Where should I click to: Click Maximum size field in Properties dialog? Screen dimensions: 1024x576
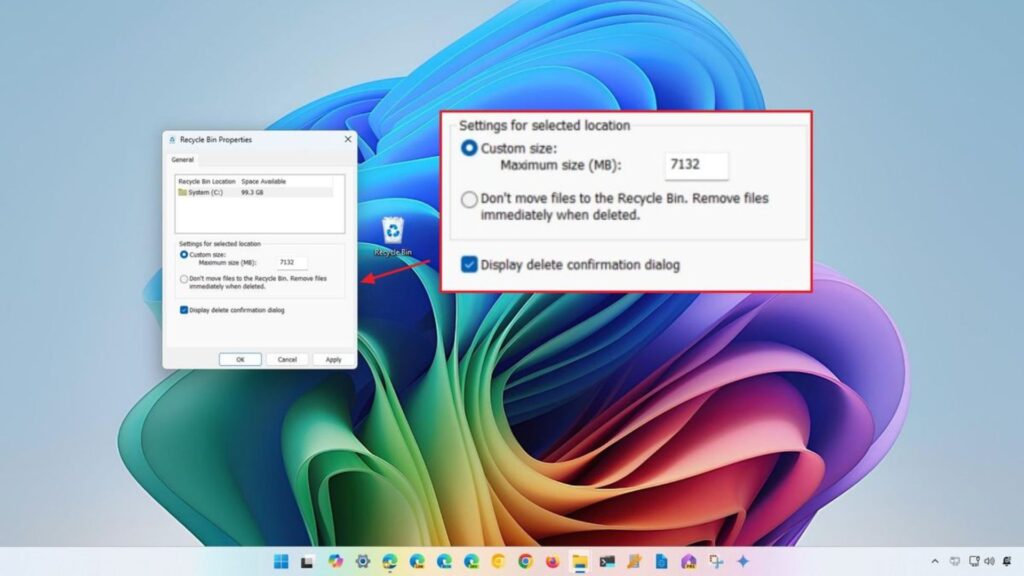coord(292,262)
